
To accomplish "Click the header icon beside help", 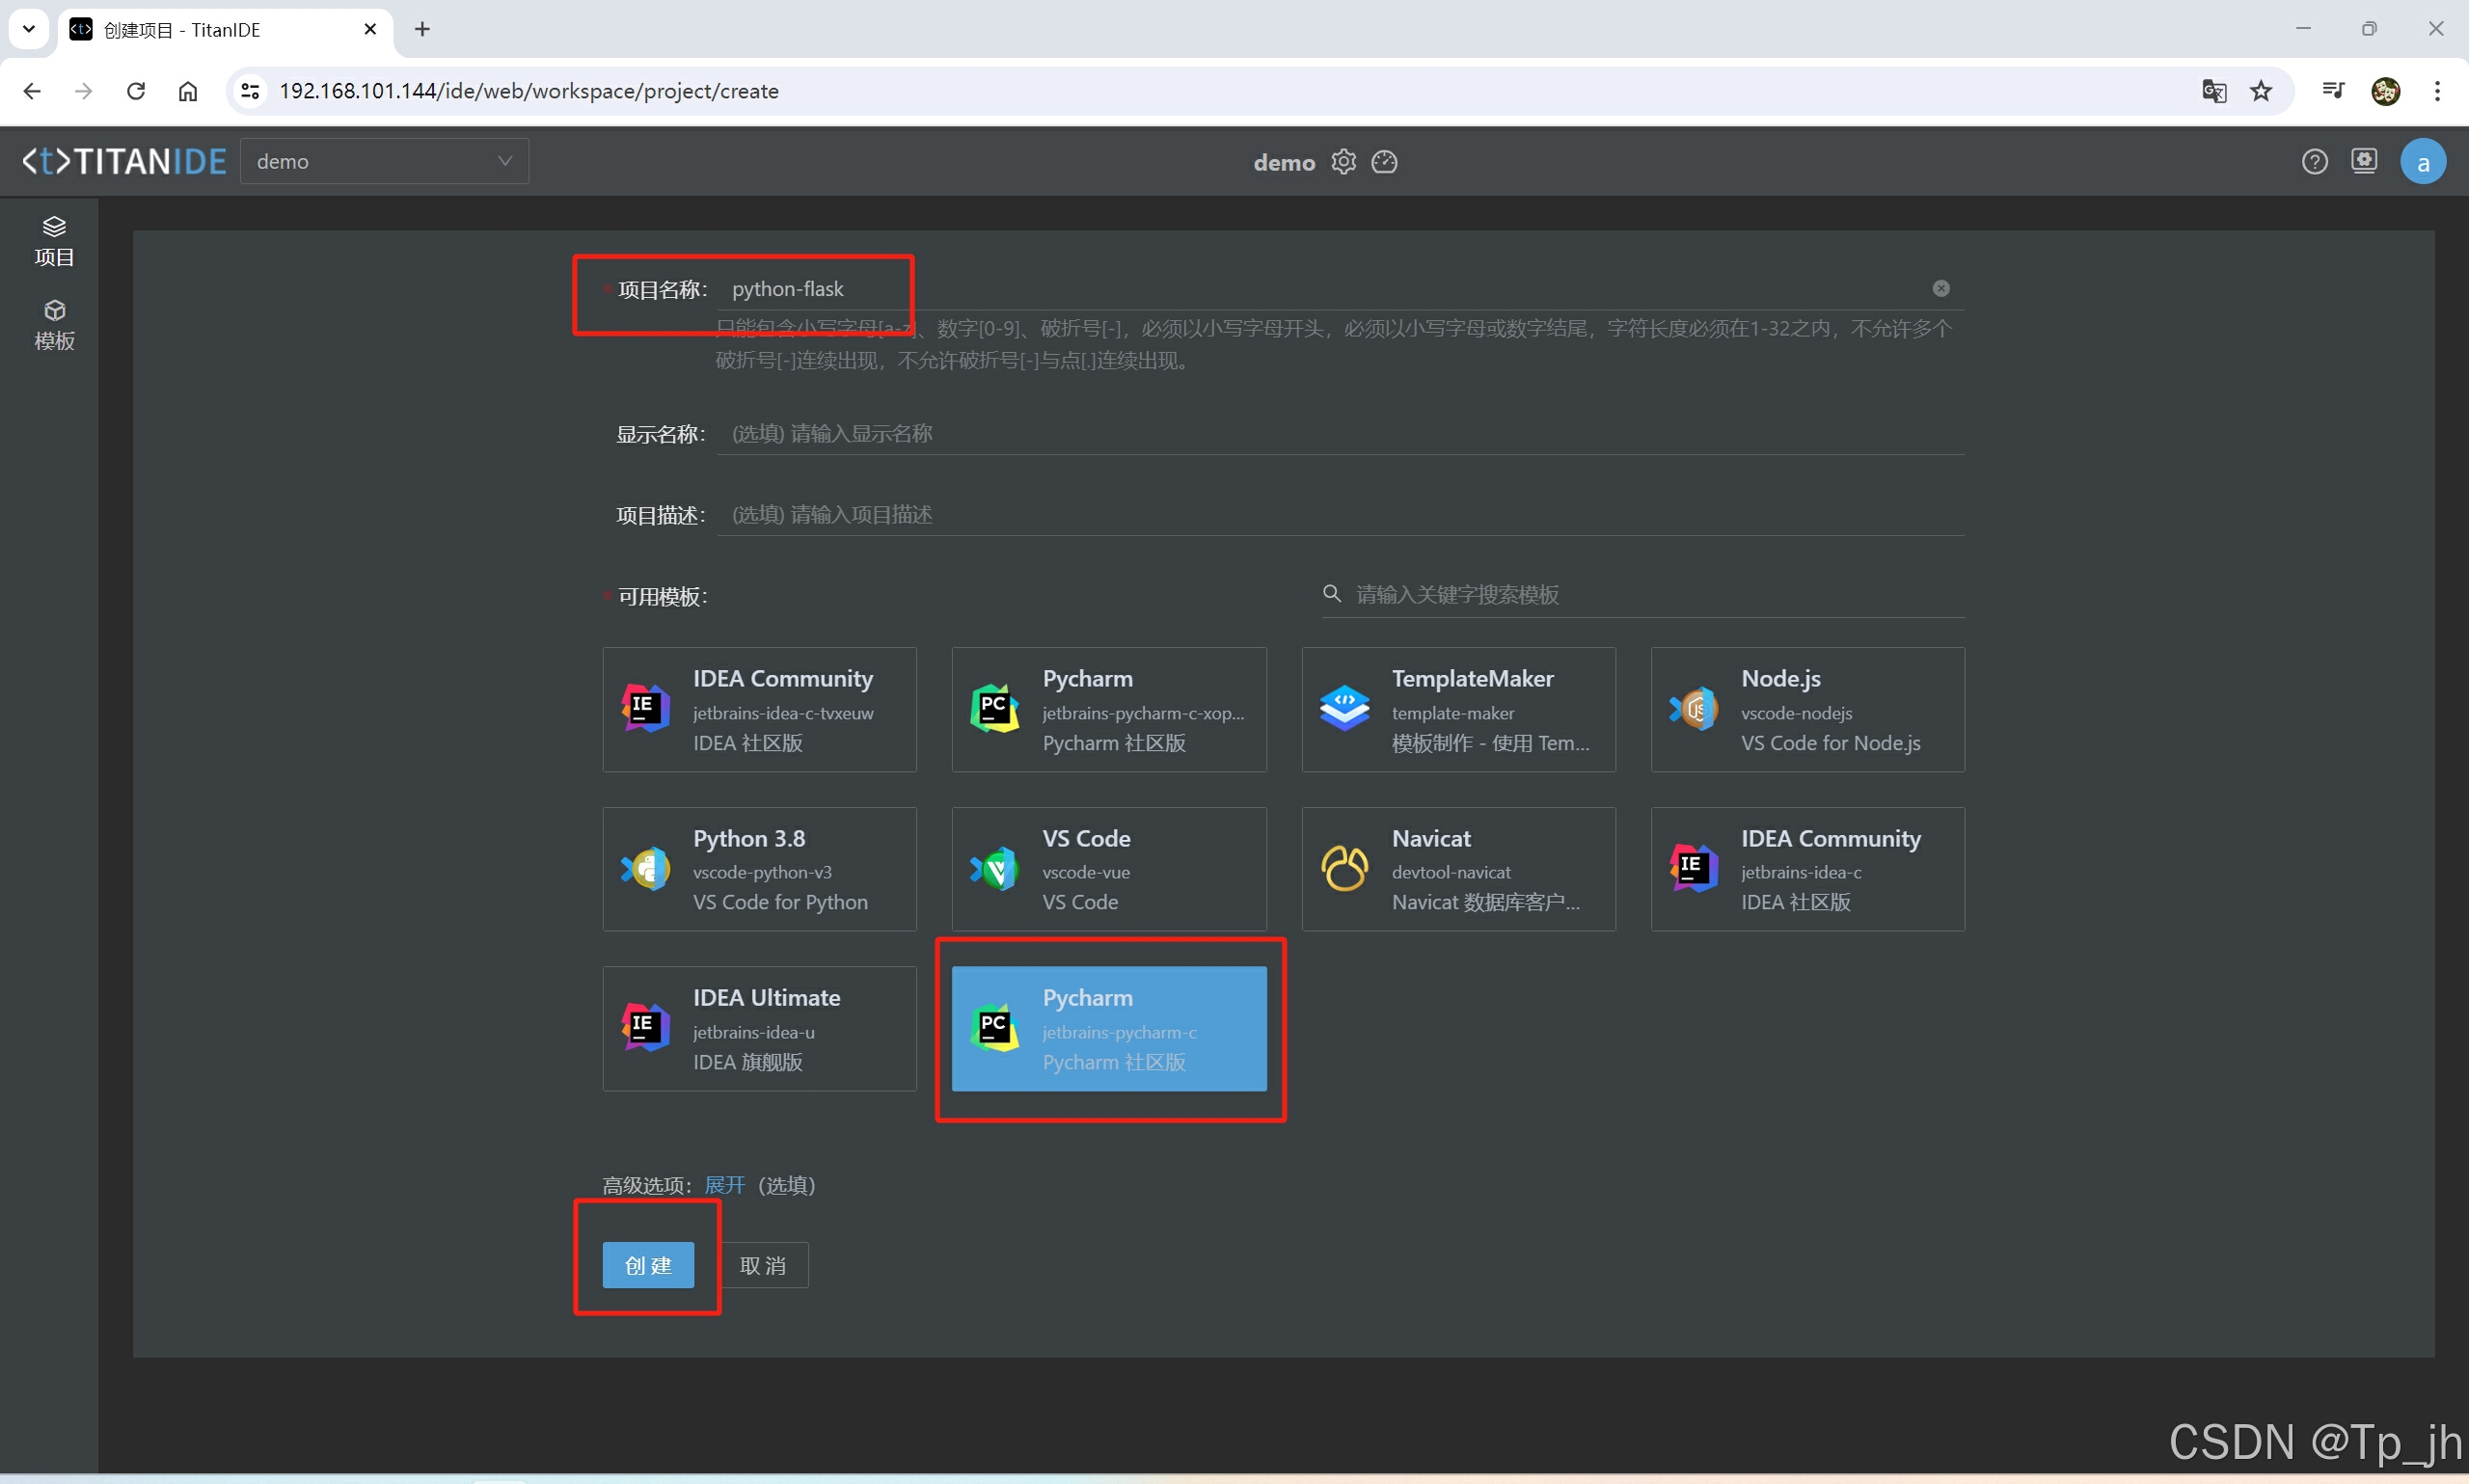I will (x=2364, y=161).
